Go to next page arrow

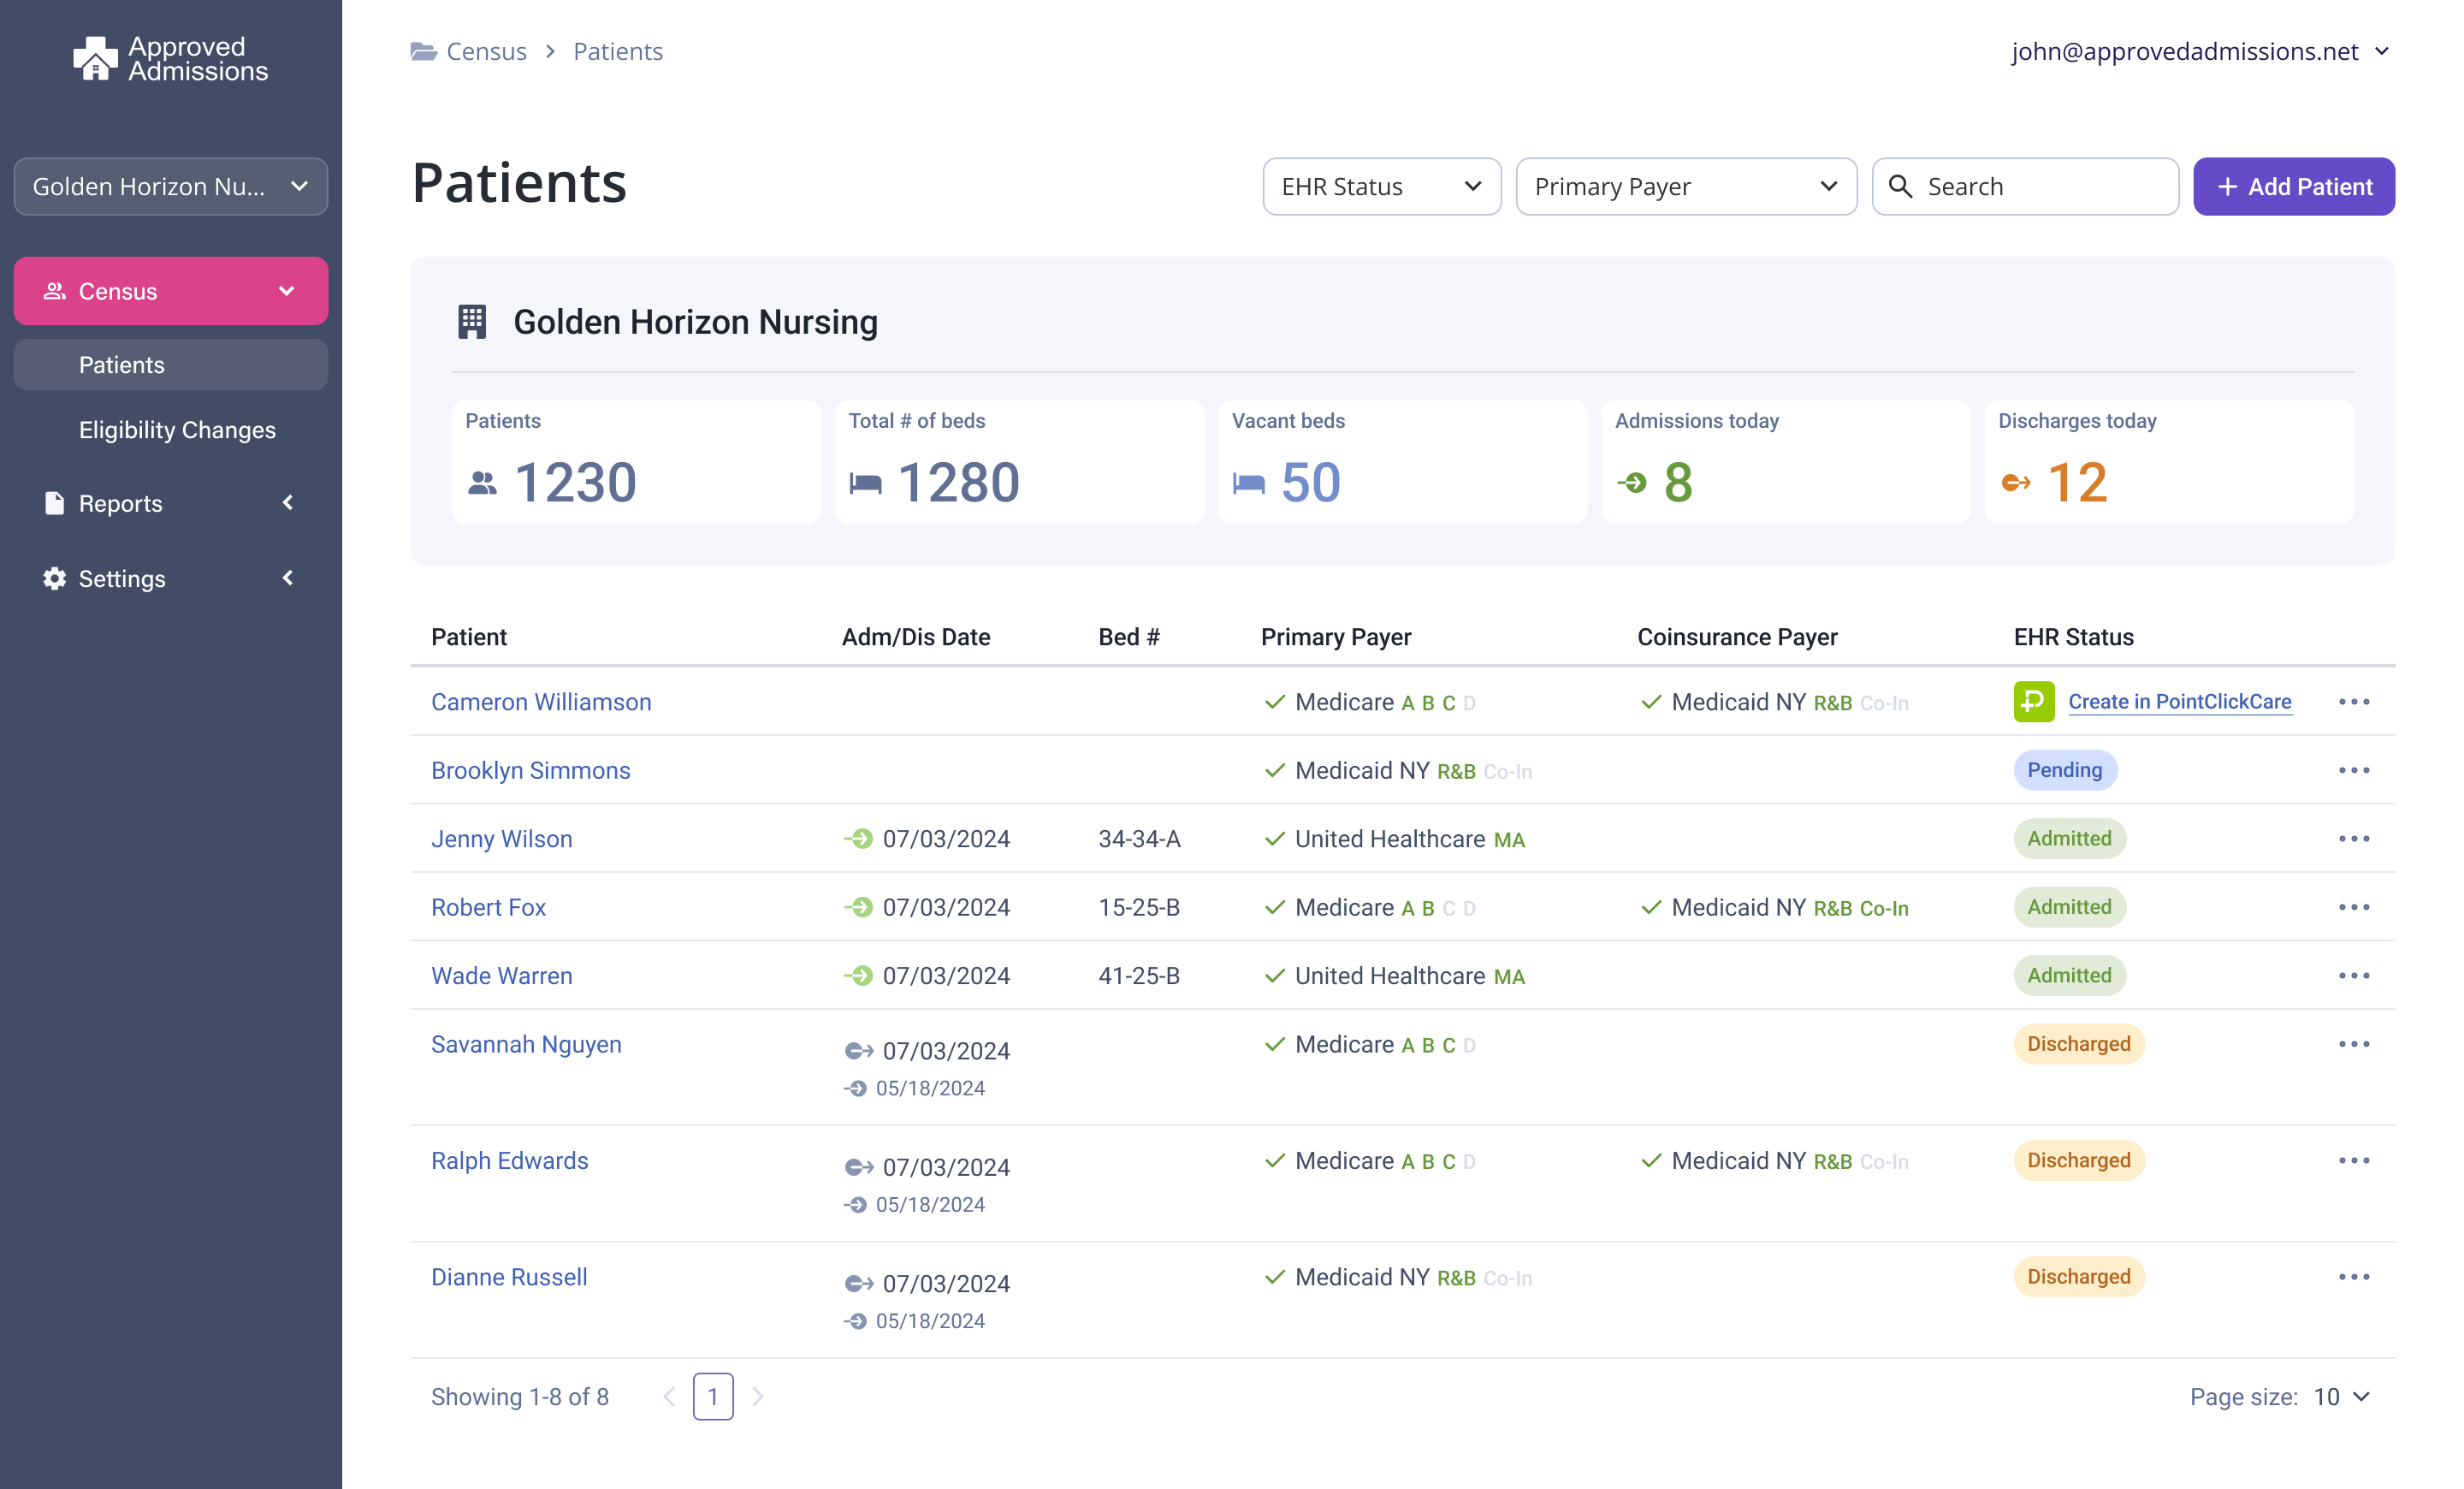[757, 1396]
